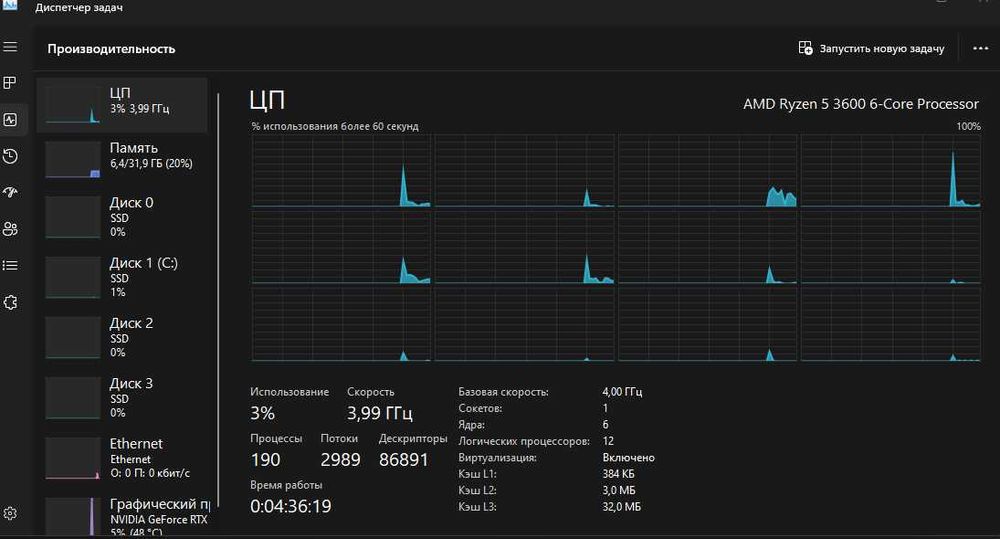
Task: Click L1 cache value '384 КБ'
Action: click(618, 474)
